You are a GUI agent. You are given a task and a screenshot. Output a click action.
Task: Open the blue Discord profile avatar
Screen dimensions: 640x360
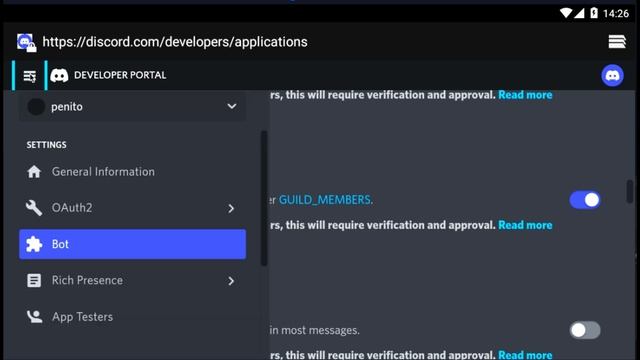click(612, 76)
